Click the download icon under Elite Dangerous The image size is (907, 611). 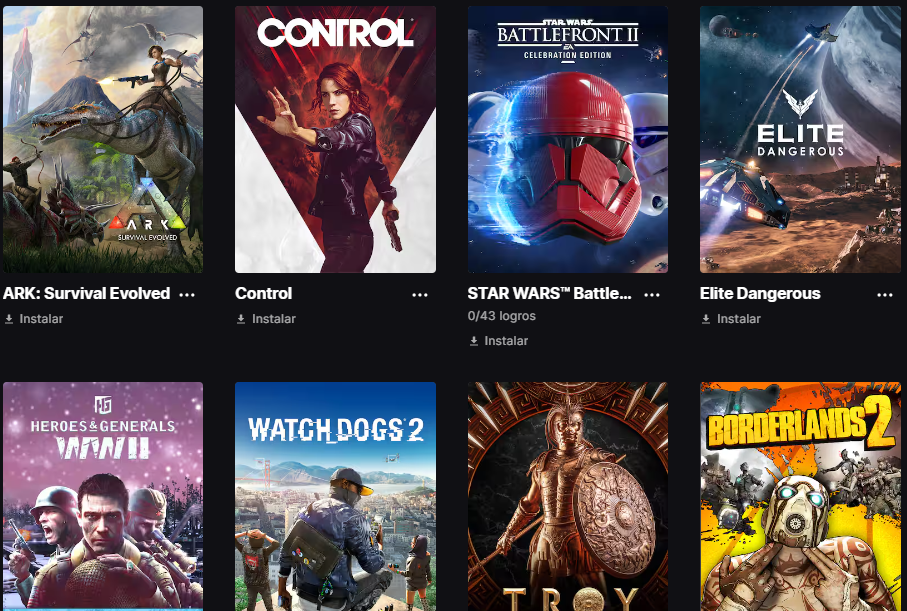point(706,319)
